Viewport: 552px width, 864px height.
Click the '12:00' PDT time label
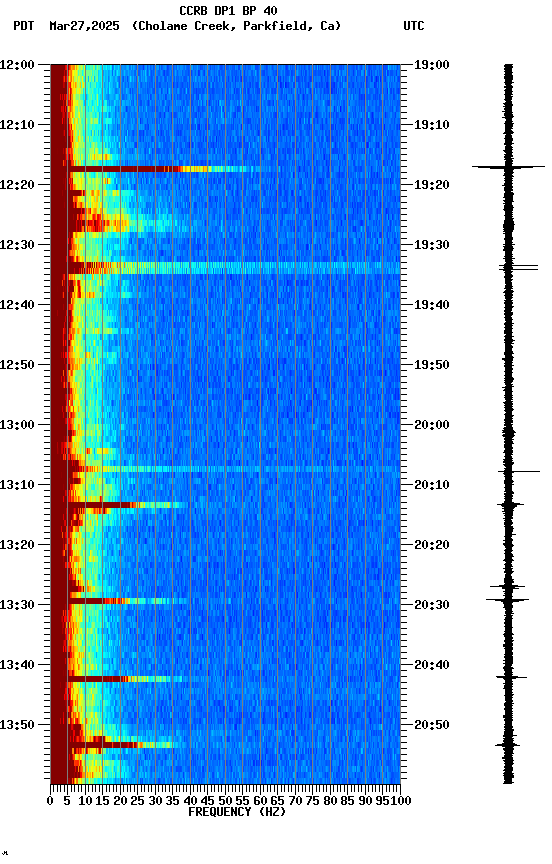click(x=17, y=65)
